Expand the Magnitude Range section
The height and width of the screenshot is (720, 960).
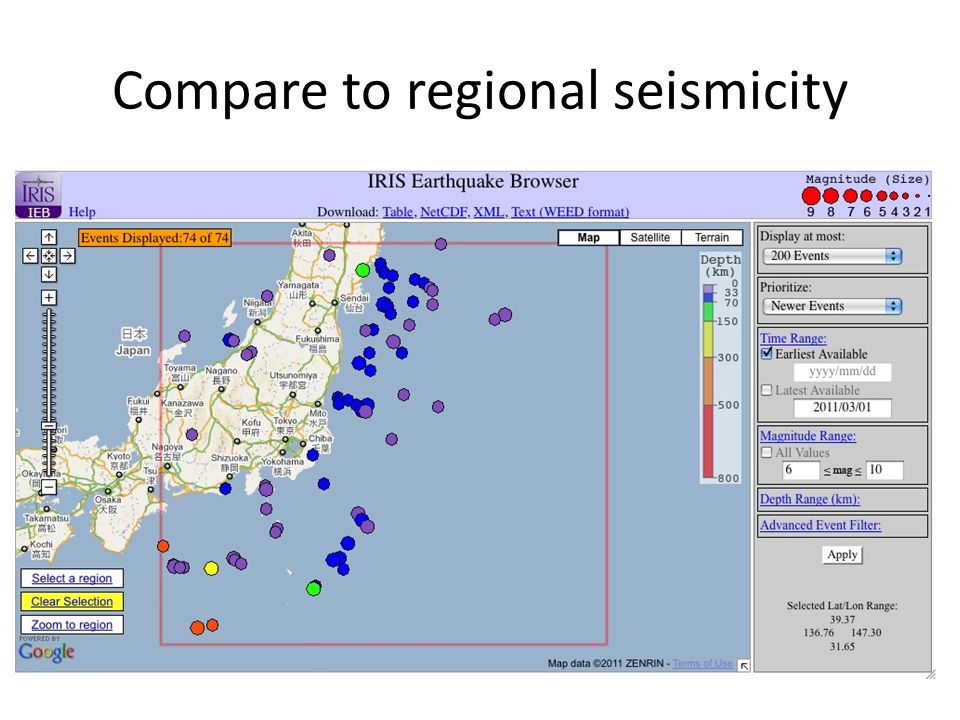[808, 436]
